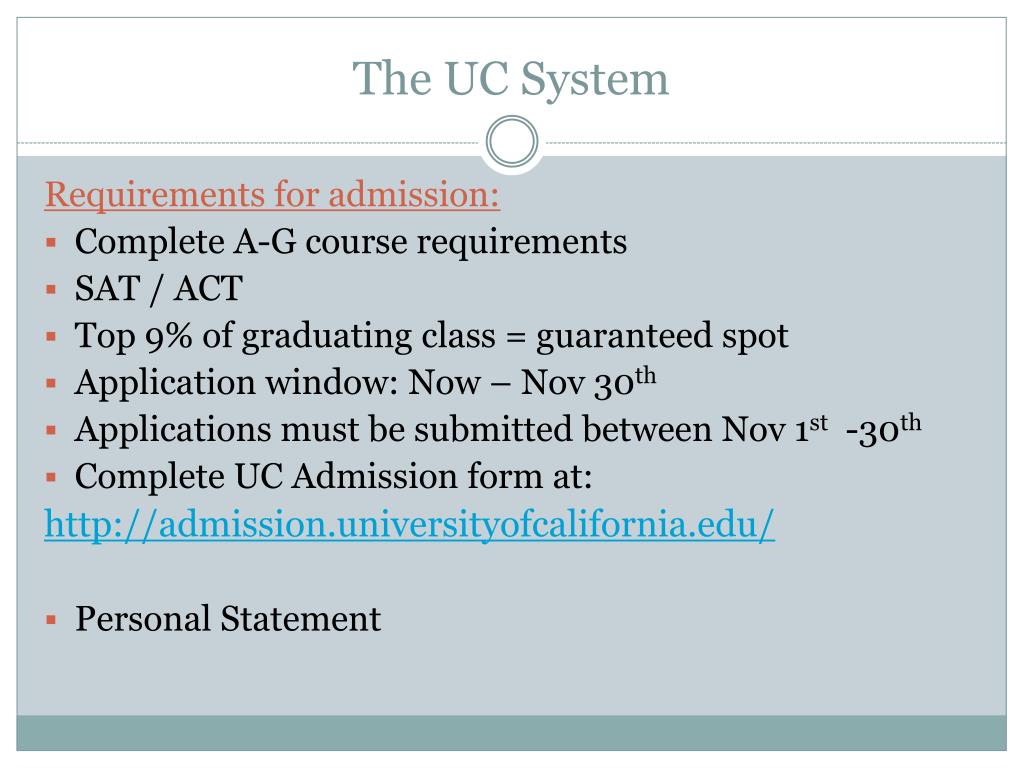
Task: Select 'Application window: Now – Nov 30th' text
Action: pos(366,382)
